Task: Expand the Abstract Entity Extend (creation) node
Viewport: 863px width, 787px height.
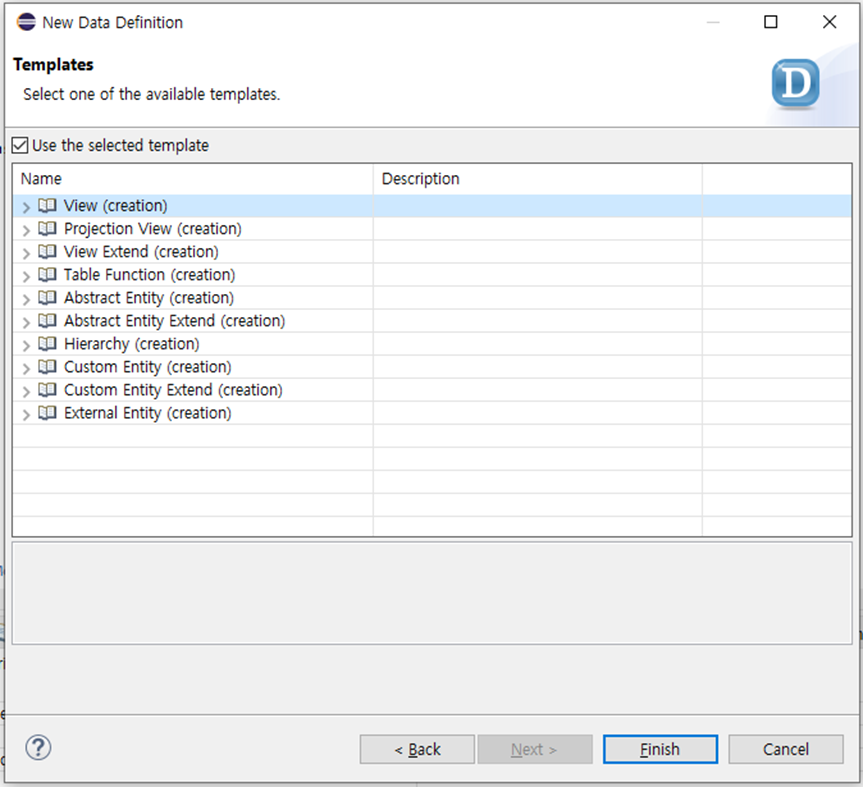Action: click(26, 322)
